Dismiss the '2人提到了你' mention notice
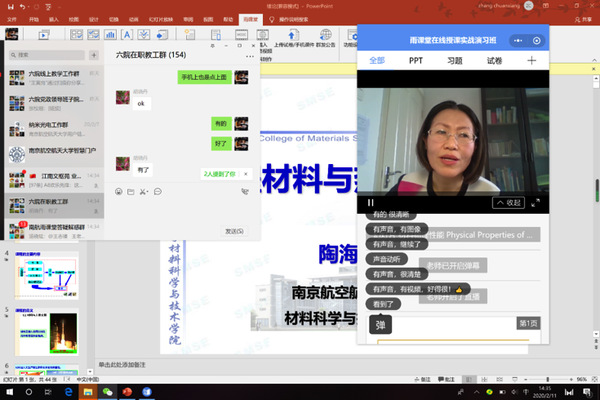 (x=244, y=174)
